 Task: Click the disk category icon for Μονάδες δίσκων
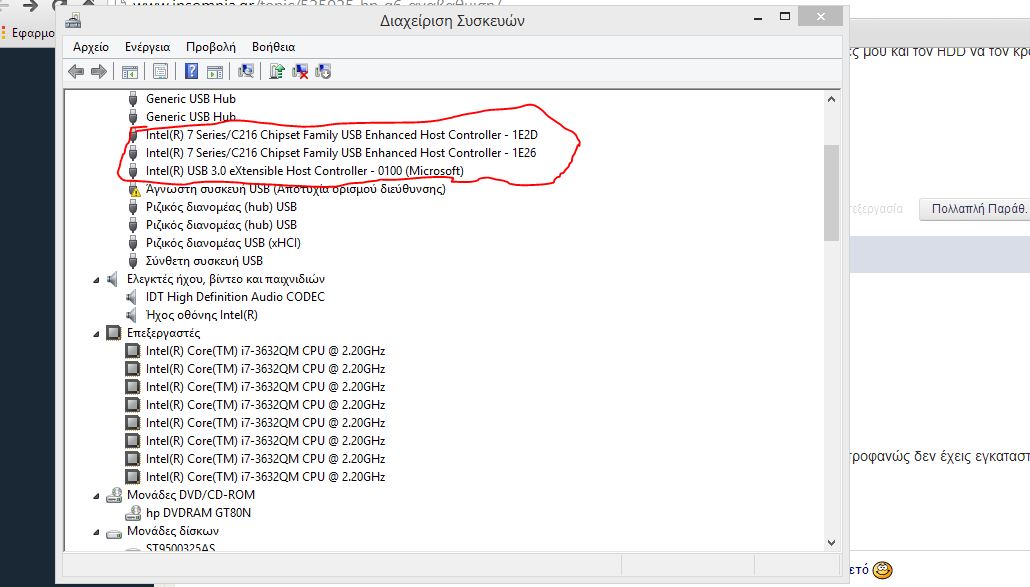tap(114, 533)
